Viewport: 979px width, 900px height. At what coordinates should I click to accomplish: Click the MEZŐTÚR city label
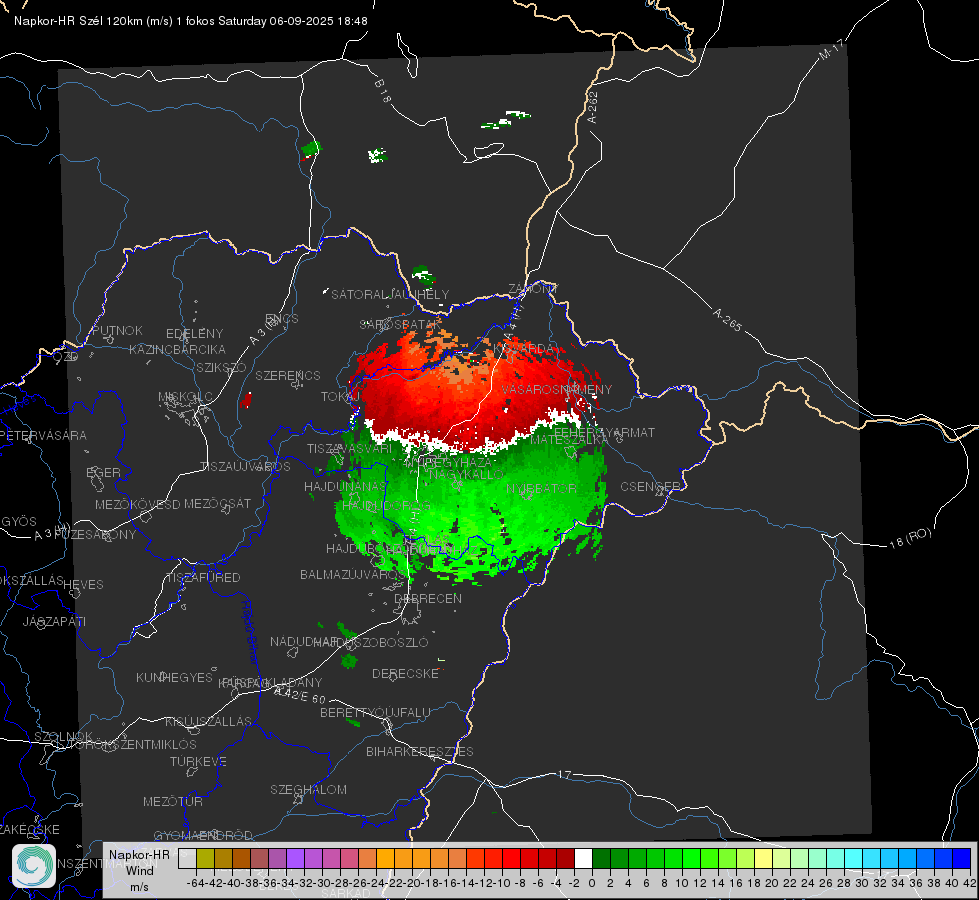click(173, 801)
